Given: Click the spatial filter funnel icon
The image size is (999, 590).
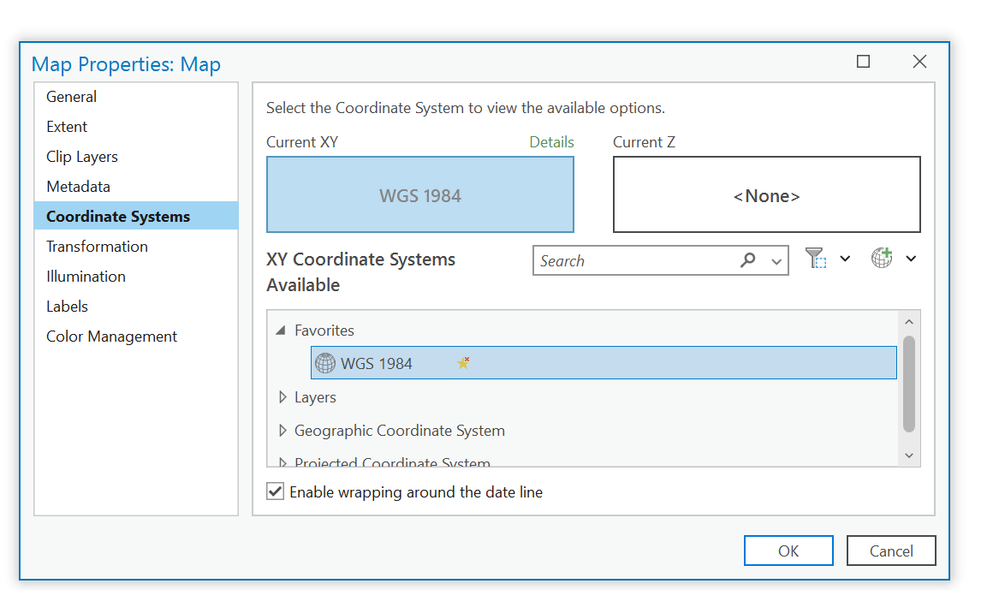Looking at the screenshot, I should [816, 259].
